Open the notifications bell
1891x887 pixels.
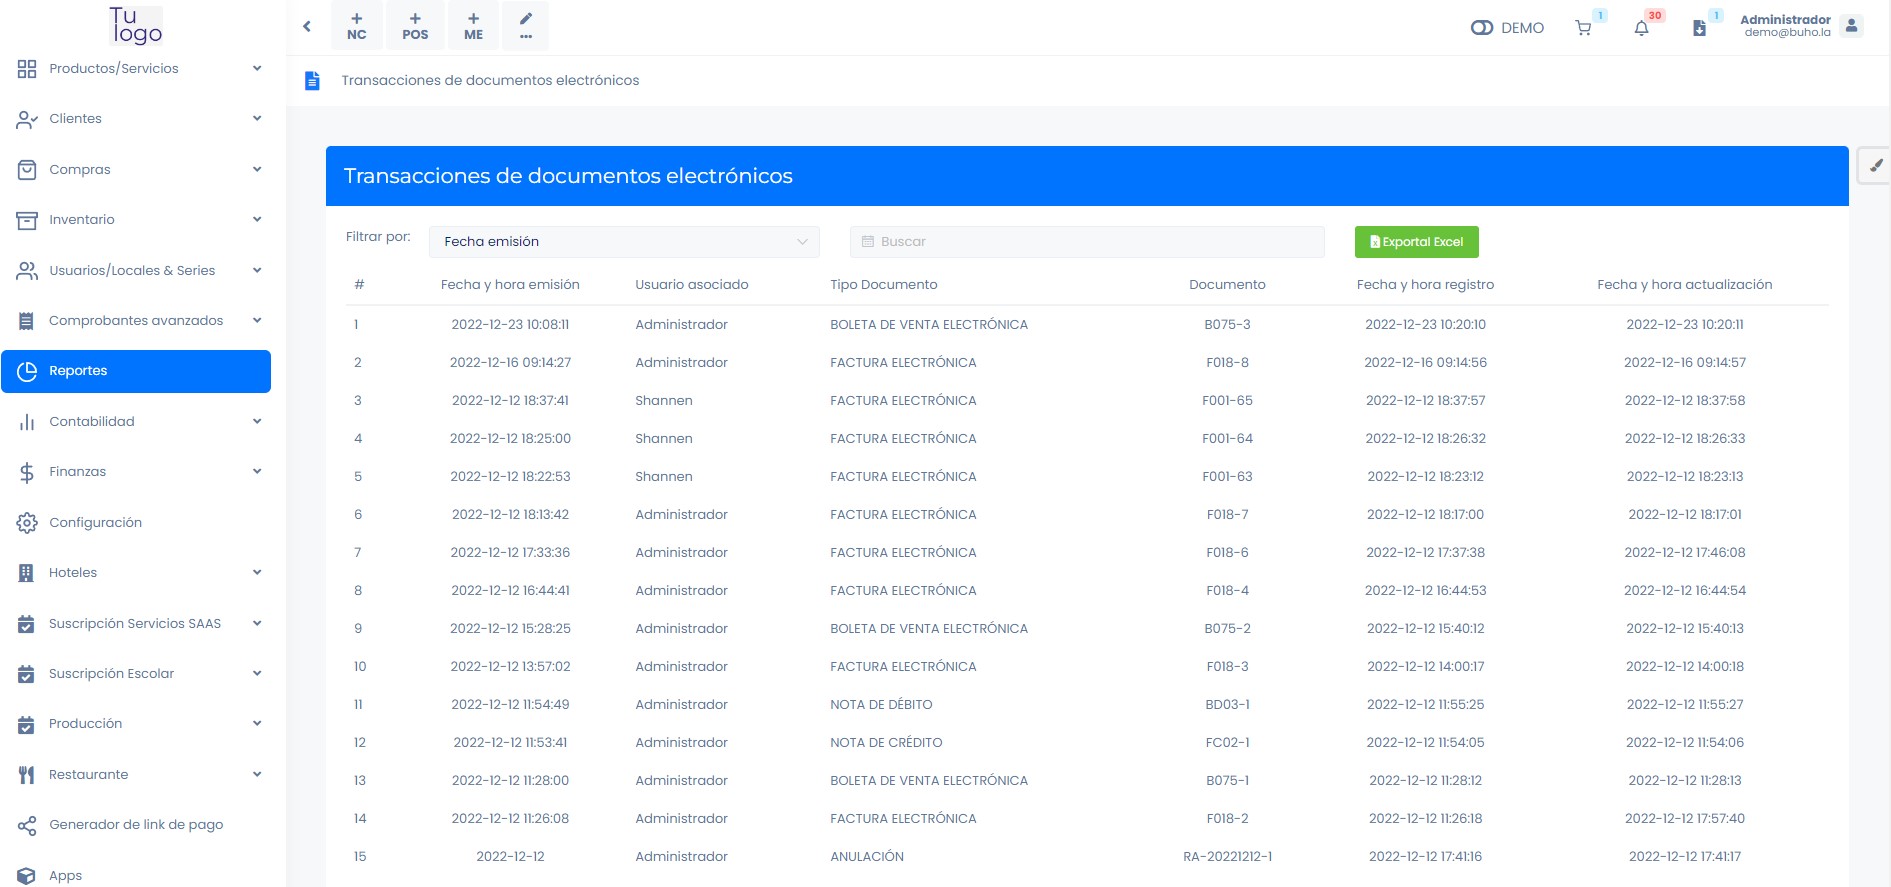[1641, 28]
